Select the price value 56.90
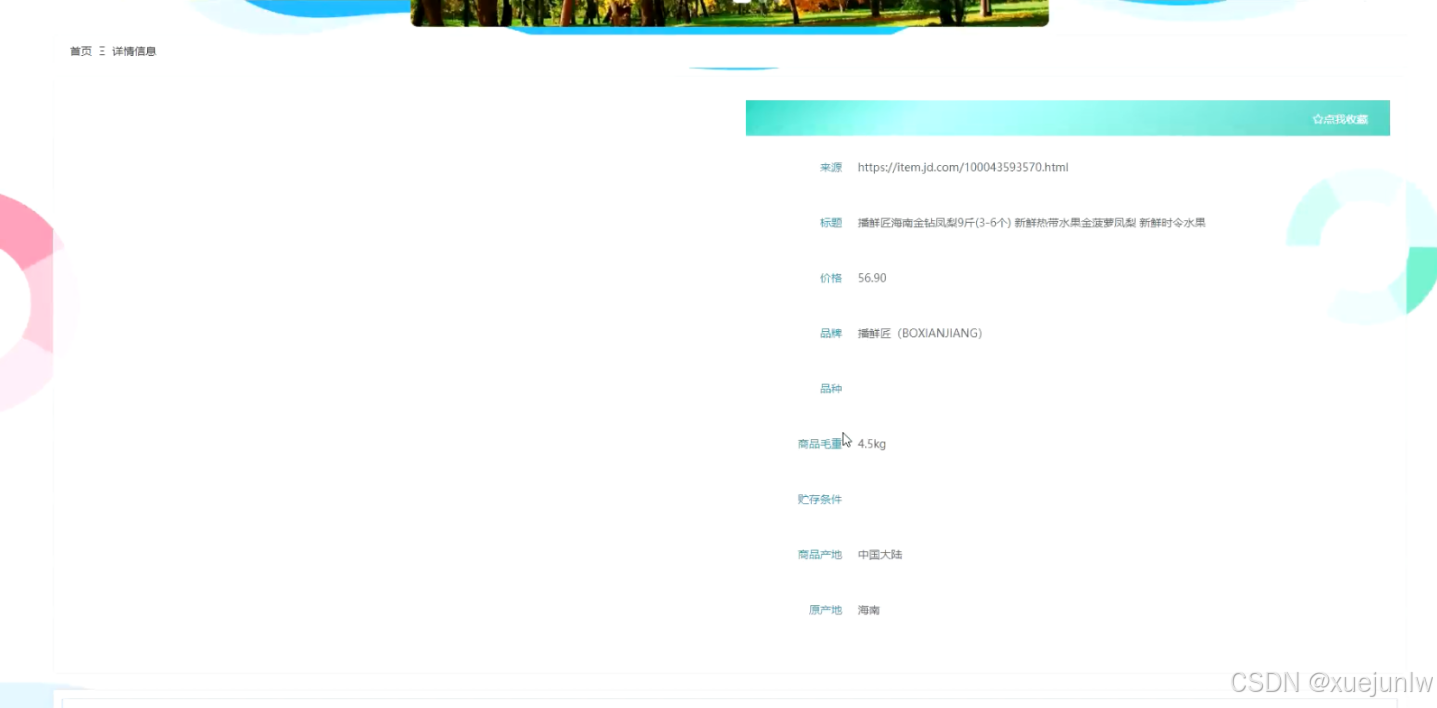 [872, 278]
